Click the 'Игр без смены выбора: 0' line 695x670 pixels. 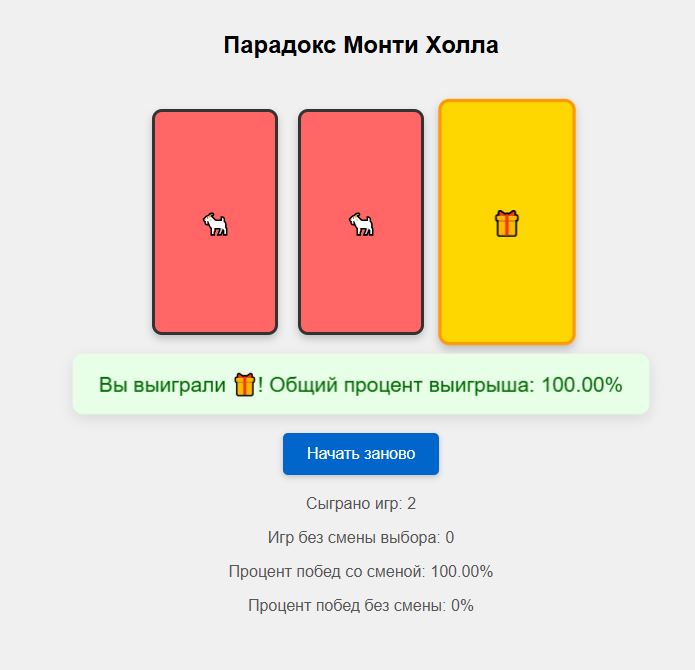(361, 538)
